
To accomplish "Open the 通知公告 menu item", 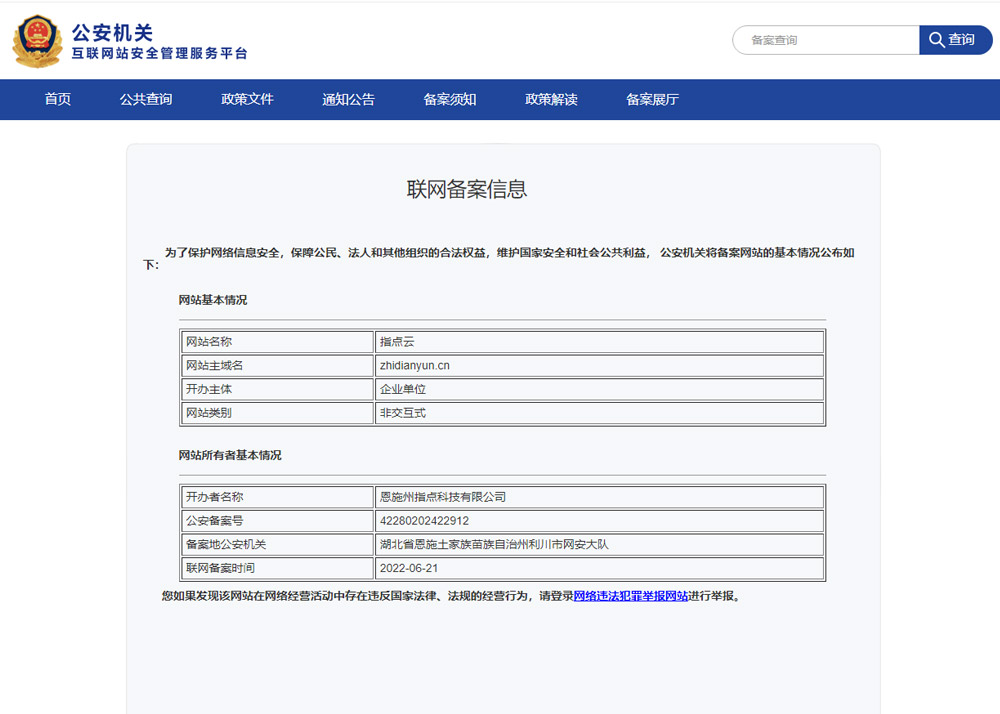I will point(348,99).
